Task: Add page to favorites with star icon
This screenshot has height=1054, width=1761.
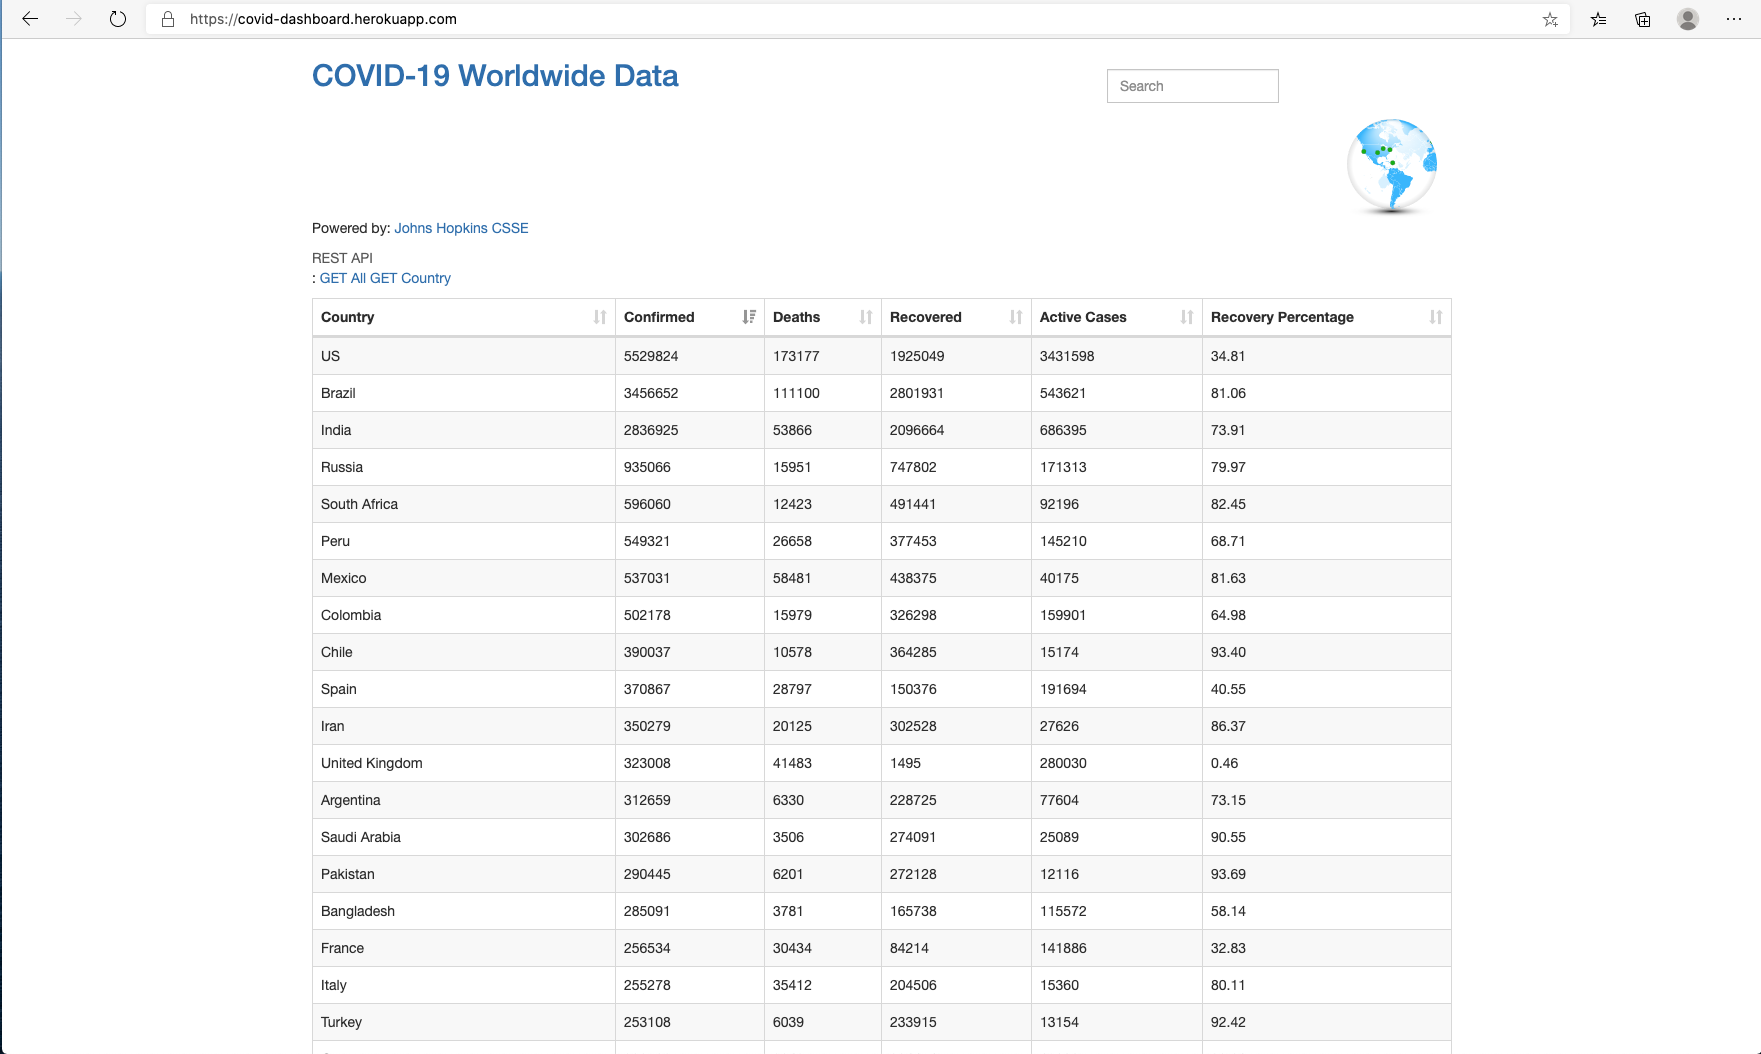Action: click(1550, 19)
